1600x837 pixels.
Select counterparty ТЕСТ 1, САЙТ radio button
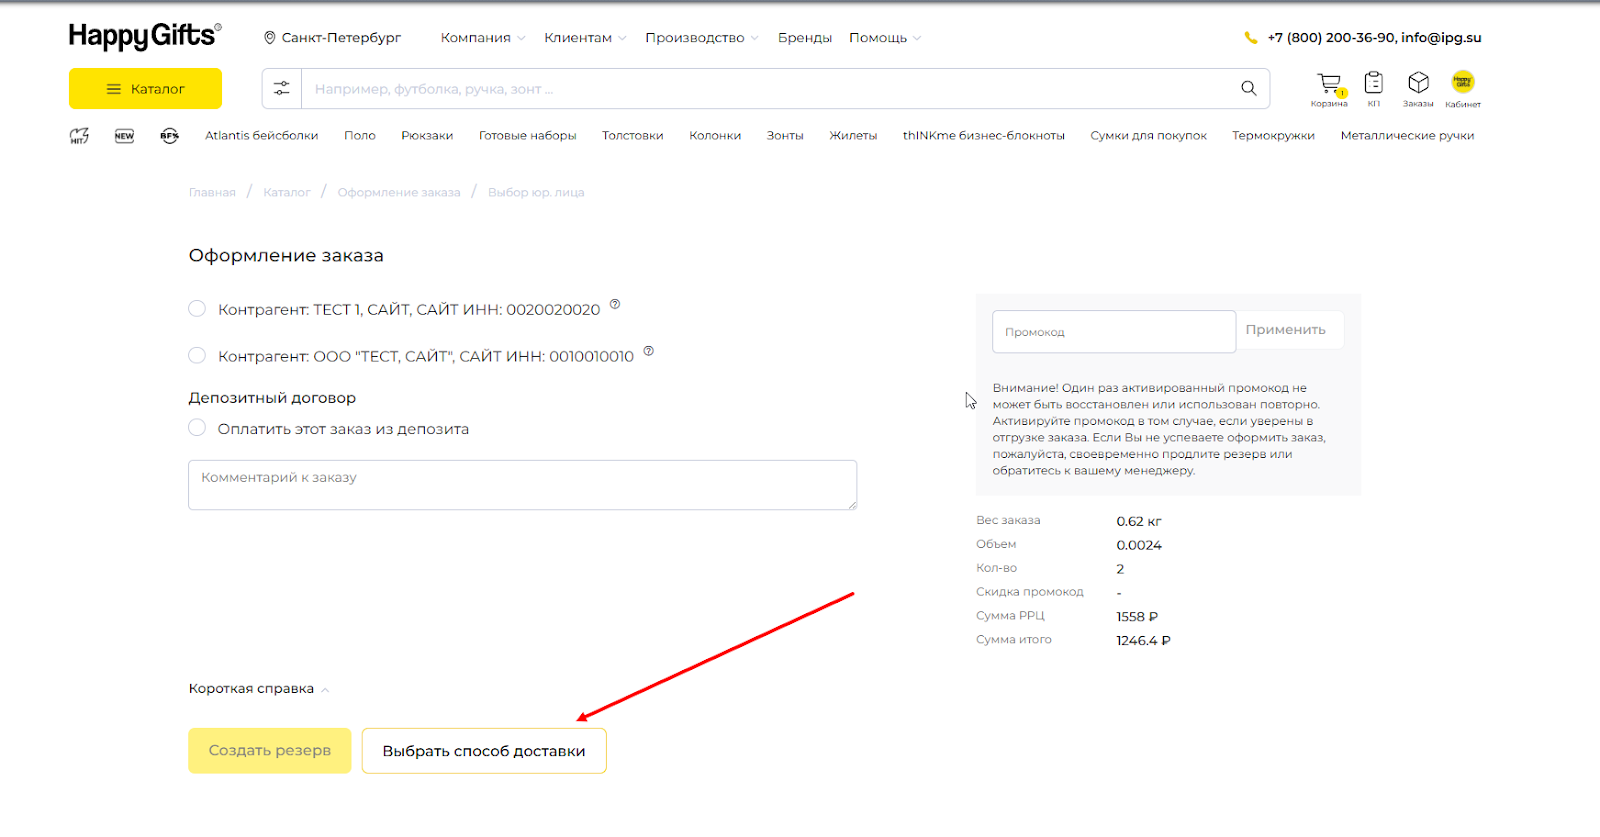coord(197,309)
